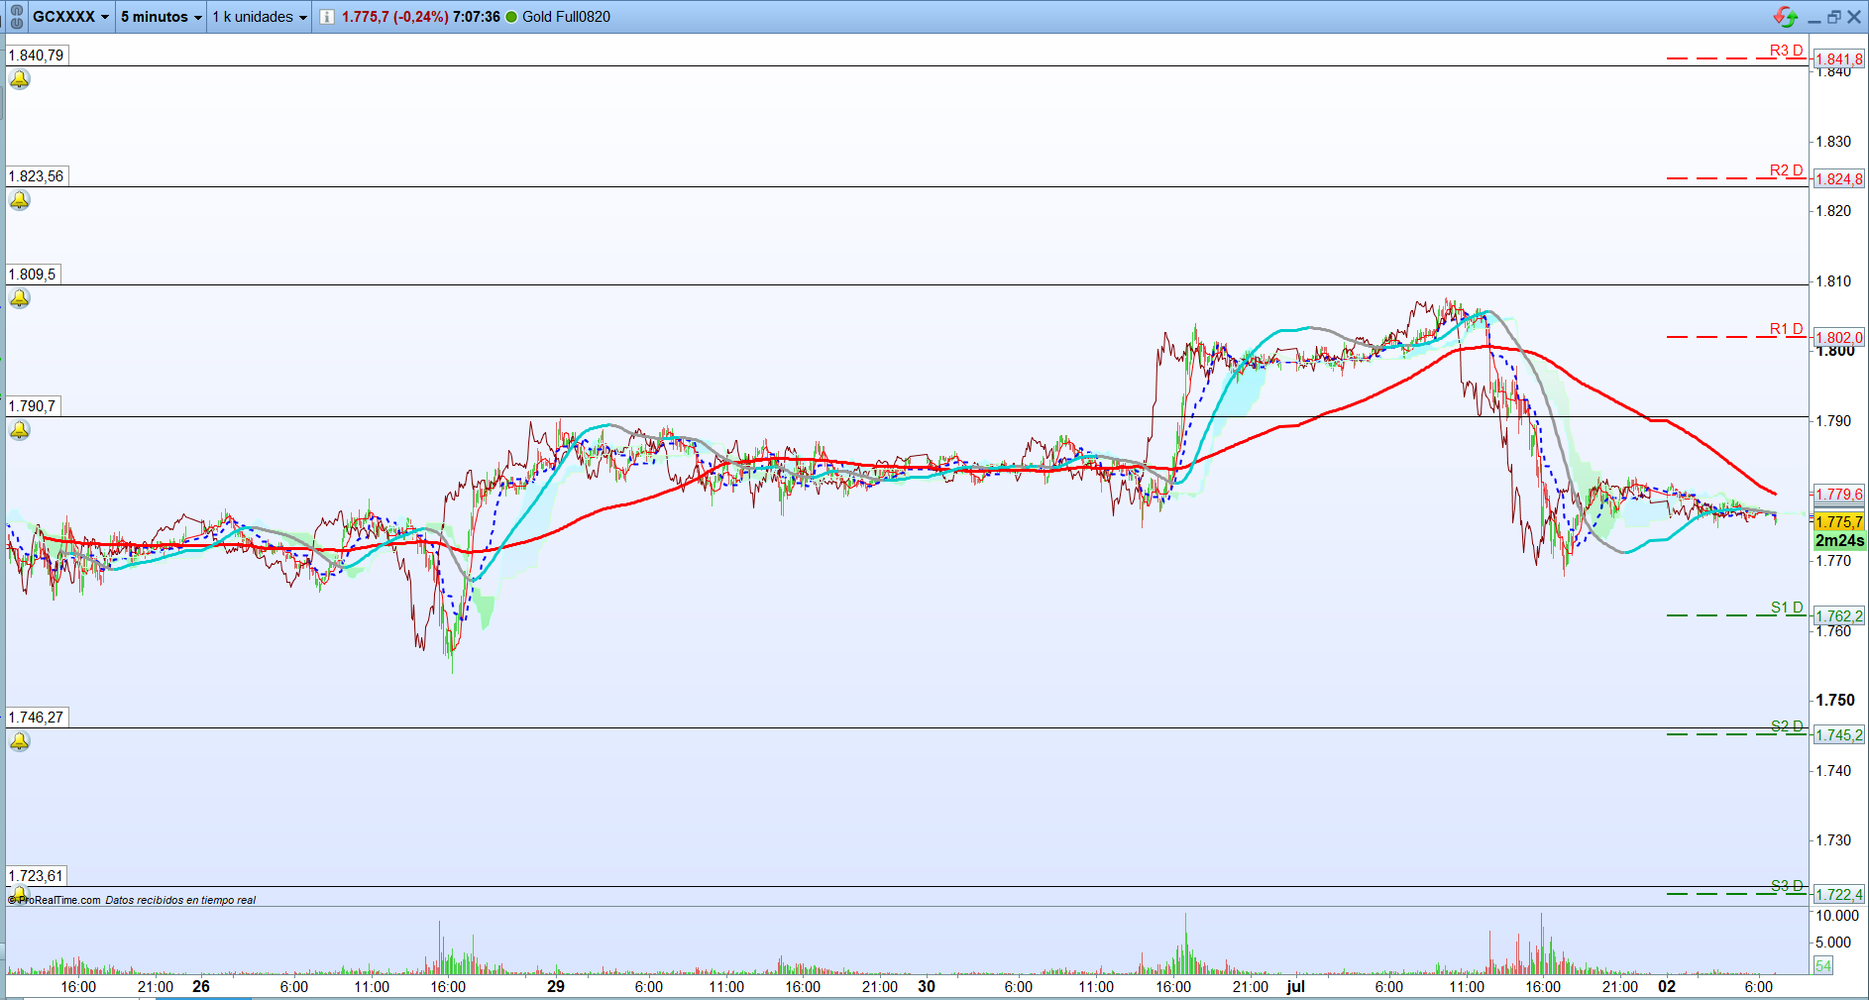Select the 1.840,79 alert level label
This screenshot has width=1869, height=1000.
pyautogui.click(x=37, y=55)
